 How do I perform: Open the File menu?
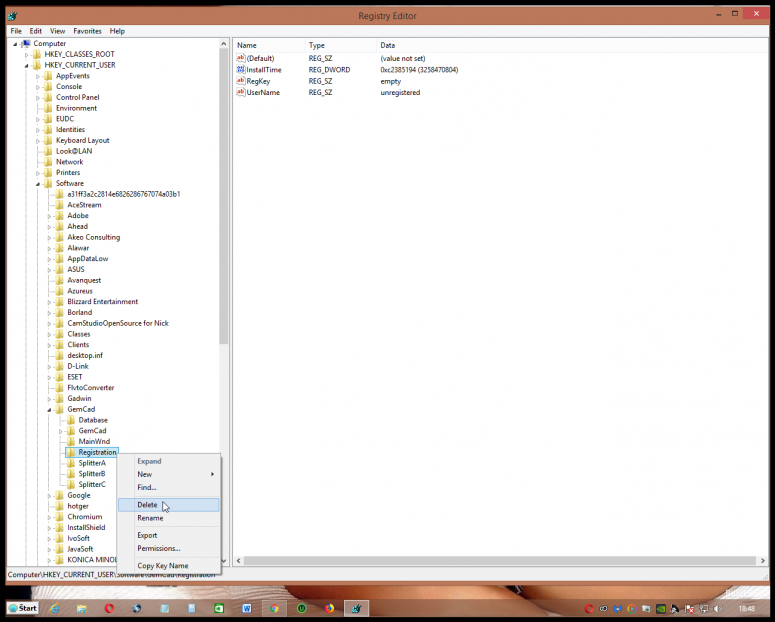16,31
